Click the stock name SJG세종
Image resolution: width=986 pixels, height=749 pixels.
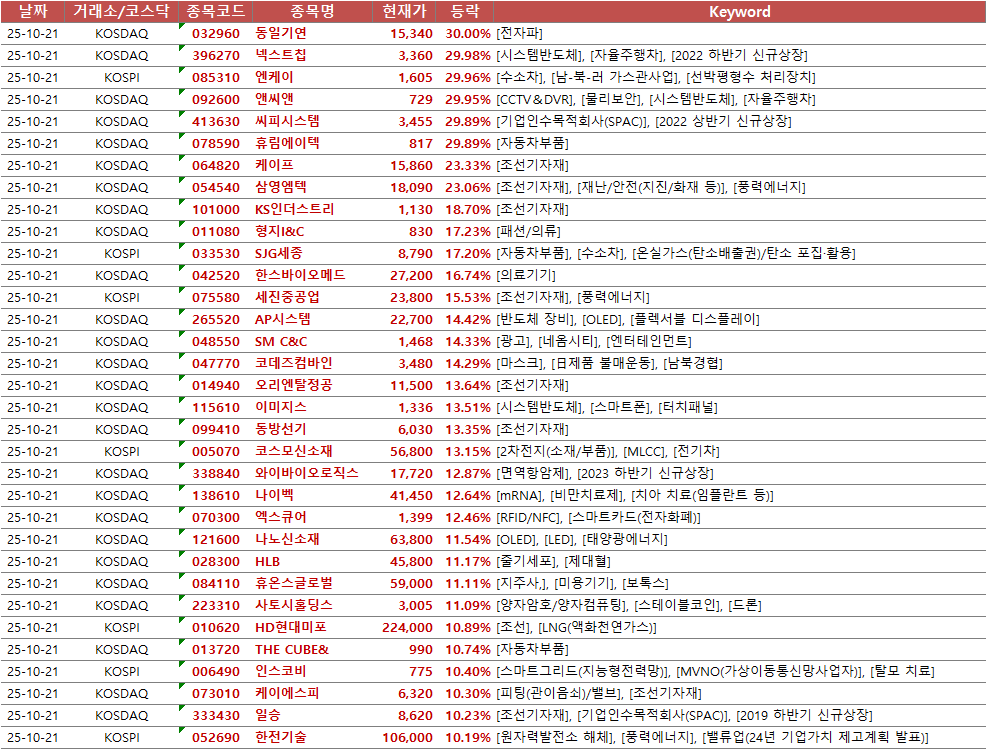coord(279,253)
